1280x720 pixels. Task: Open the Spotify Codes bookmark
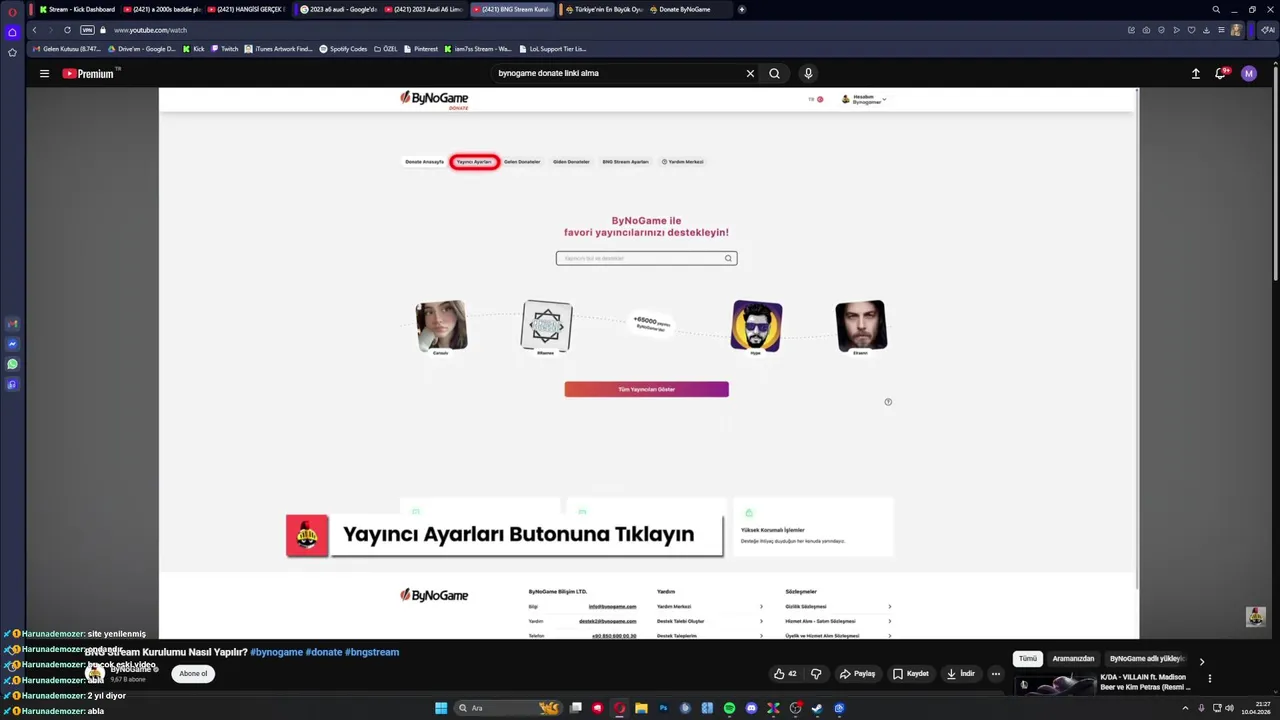pos(343,49)
